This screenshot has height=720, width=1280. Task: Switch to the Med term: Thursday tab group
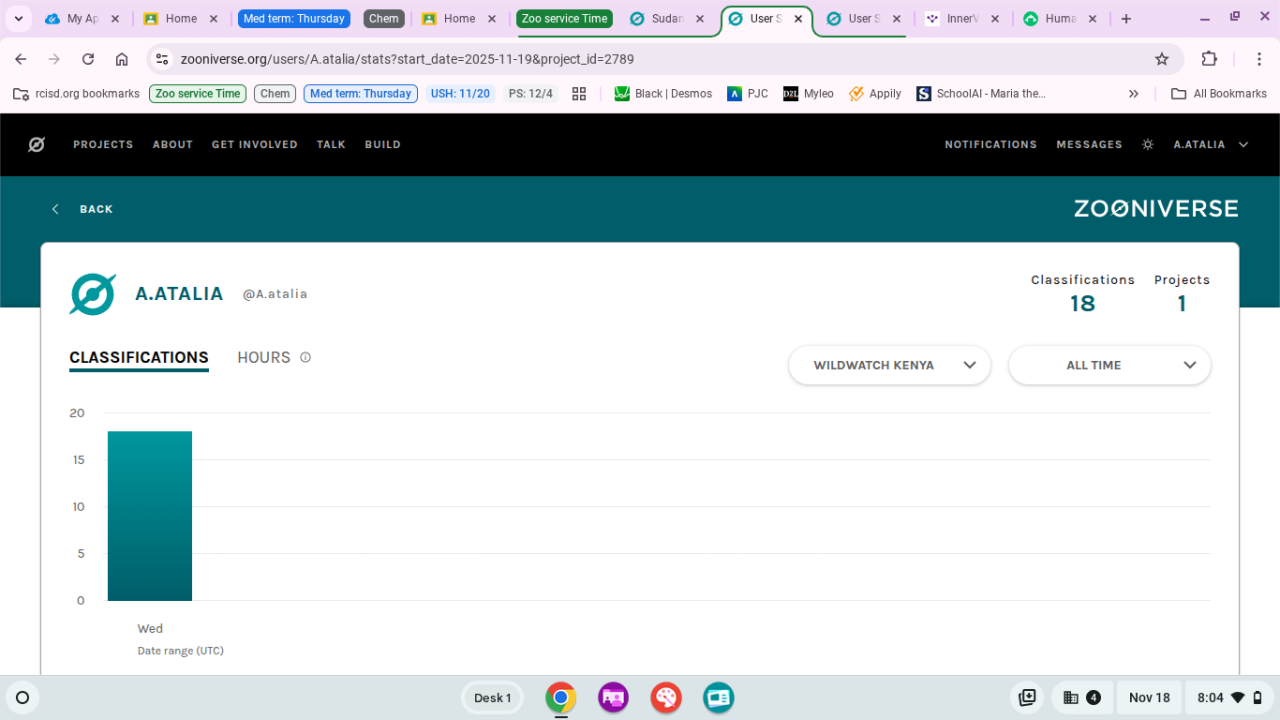[x=294, y=19]
